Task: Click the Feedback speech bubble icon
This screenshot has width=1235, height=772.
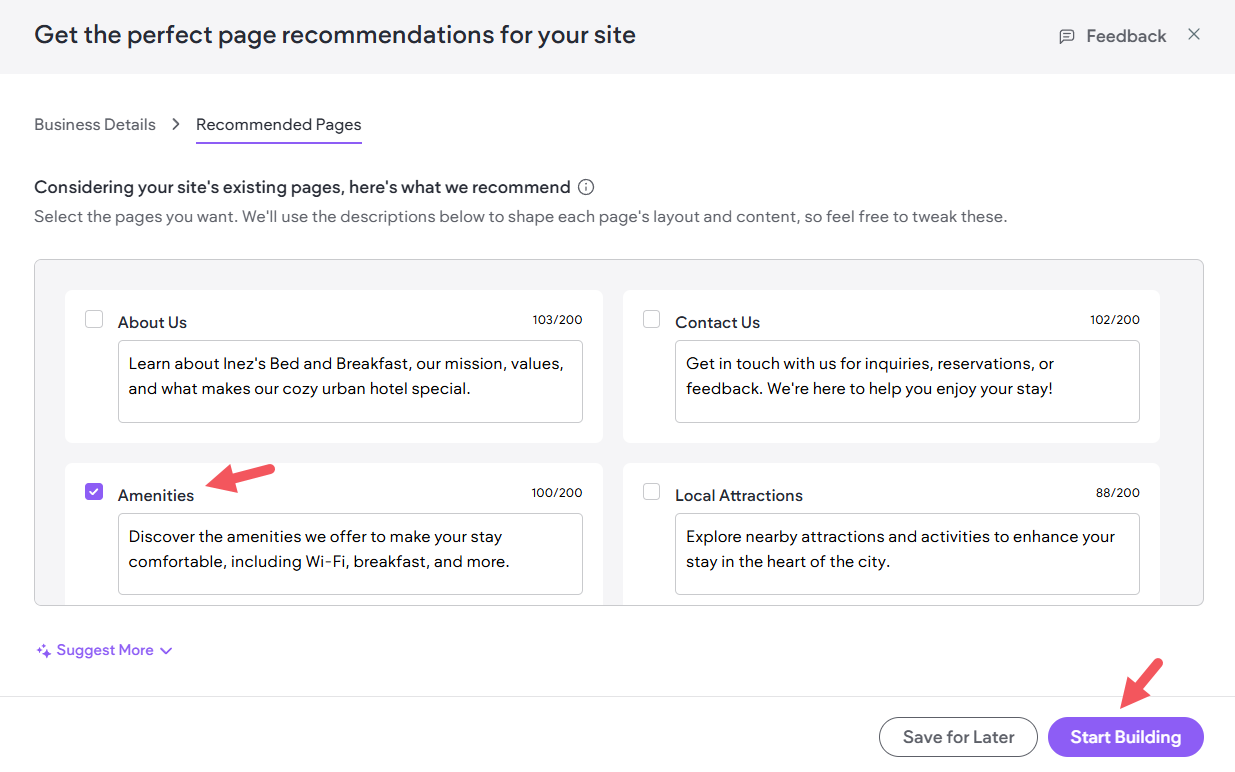Action: (1067, 36)
